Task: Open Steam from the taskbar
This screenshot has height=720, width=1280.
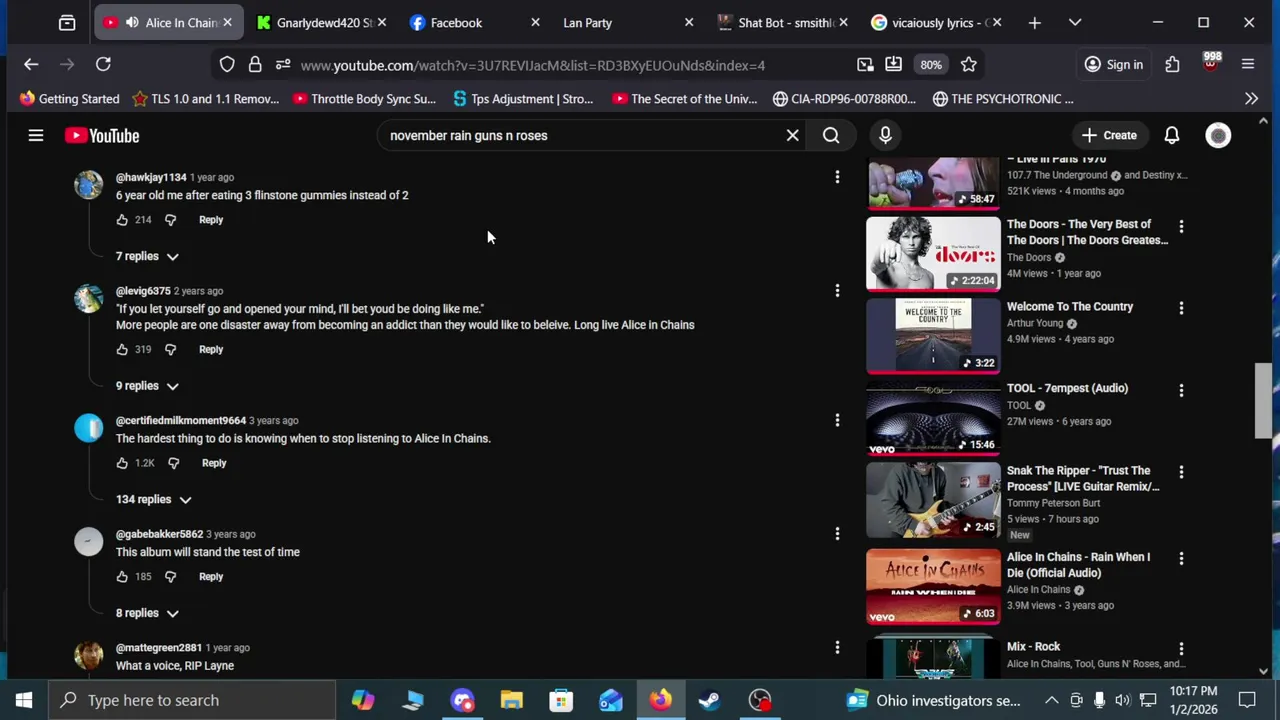Action: (709, 700)
